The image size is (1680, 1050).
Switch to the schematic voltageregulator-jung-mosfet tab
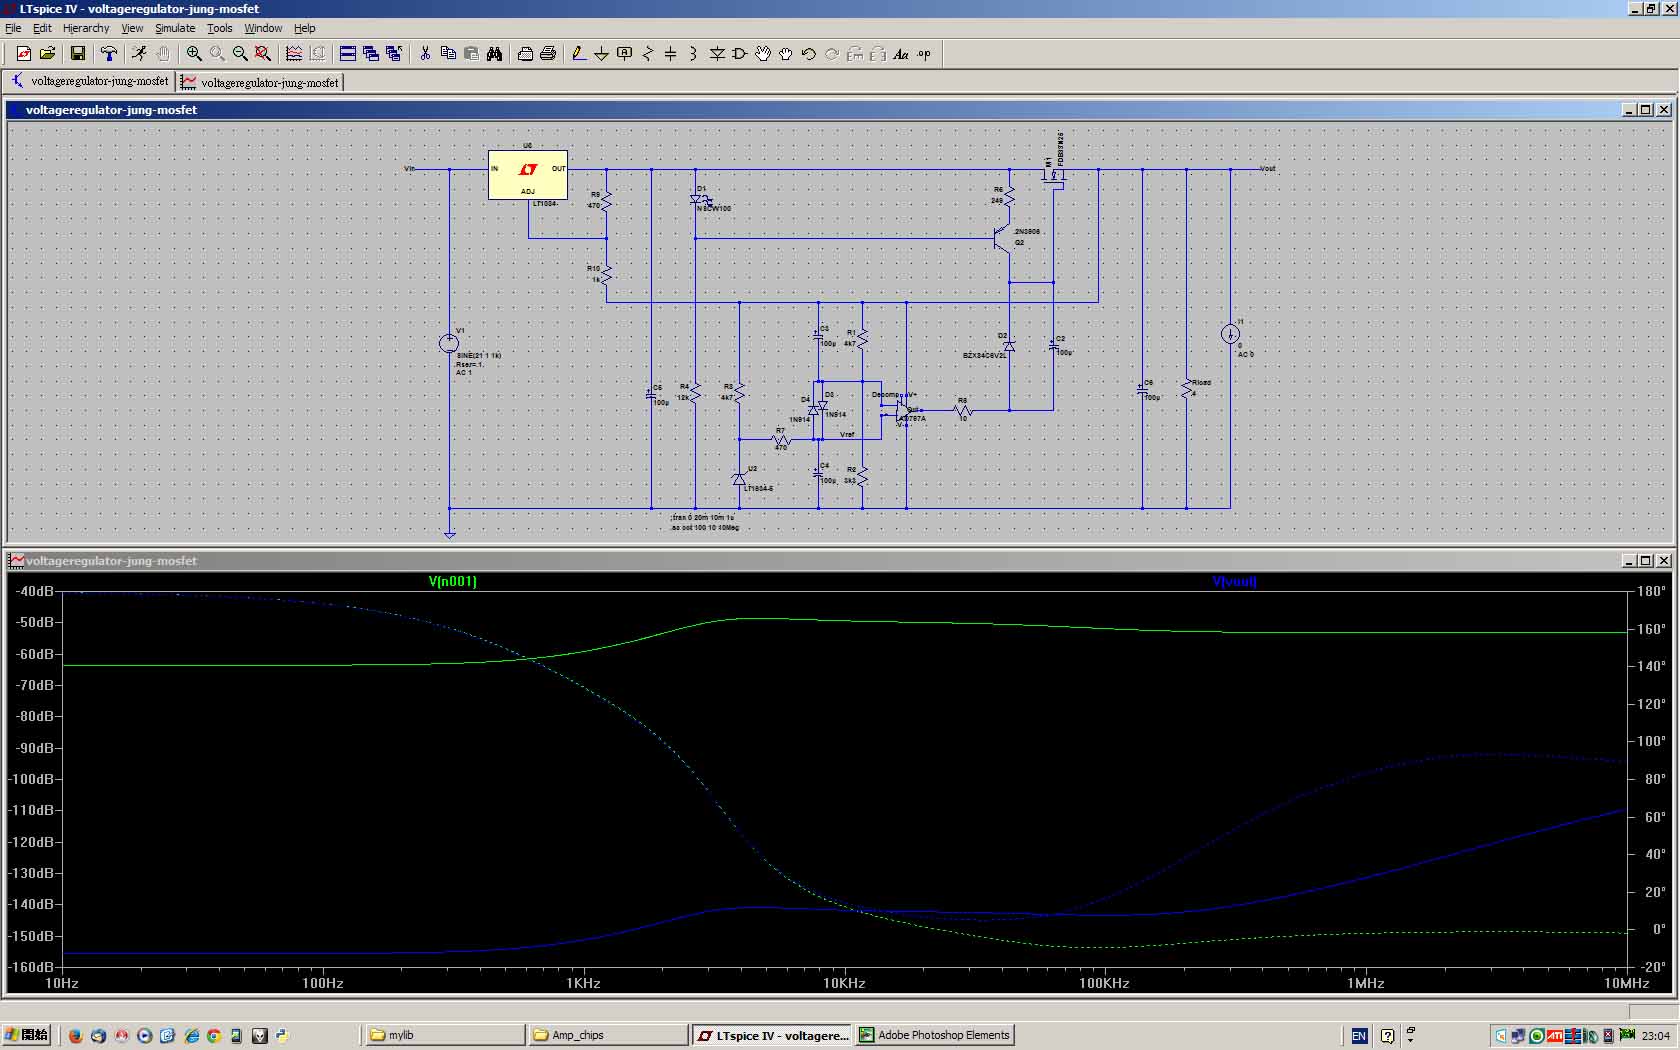click(x=90, y=81)
